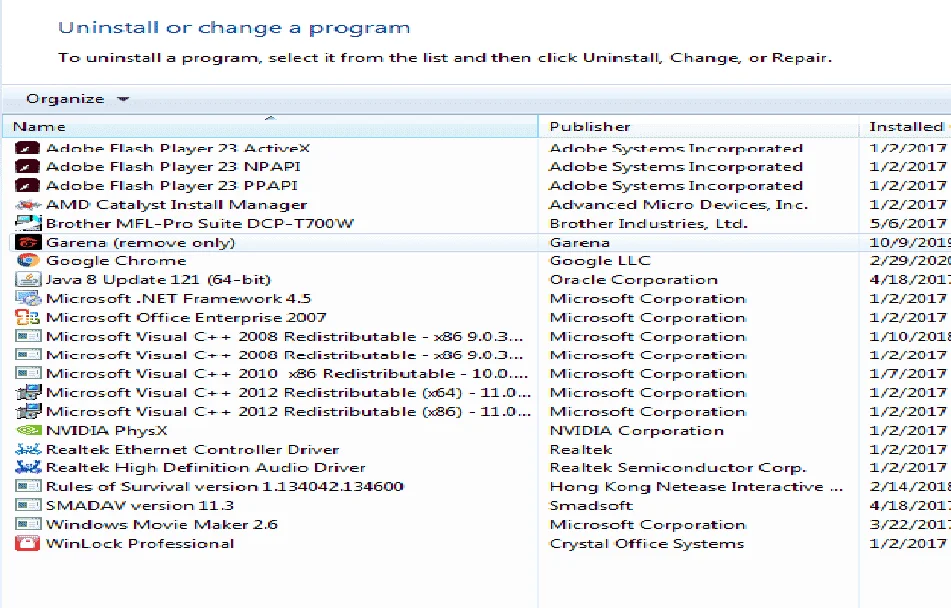This screenshot has width=951, height=608.
Task: Click the WinLock Professional lock icon
Action: (27, 543)
